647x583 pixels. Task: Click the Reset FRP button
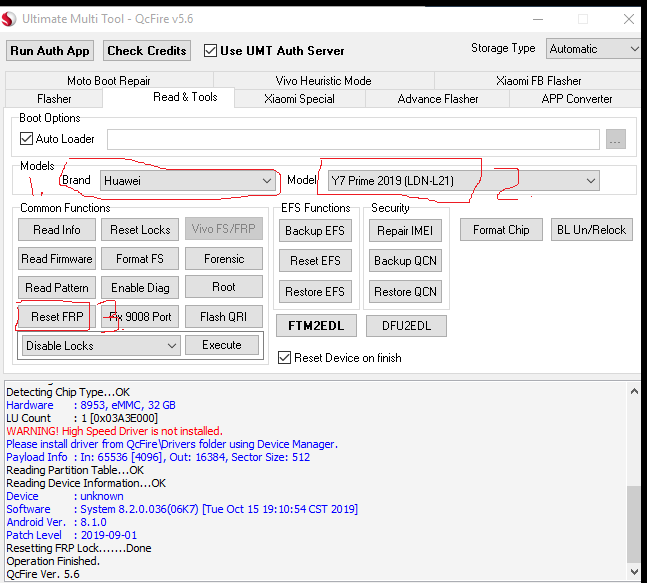(57, 316)
